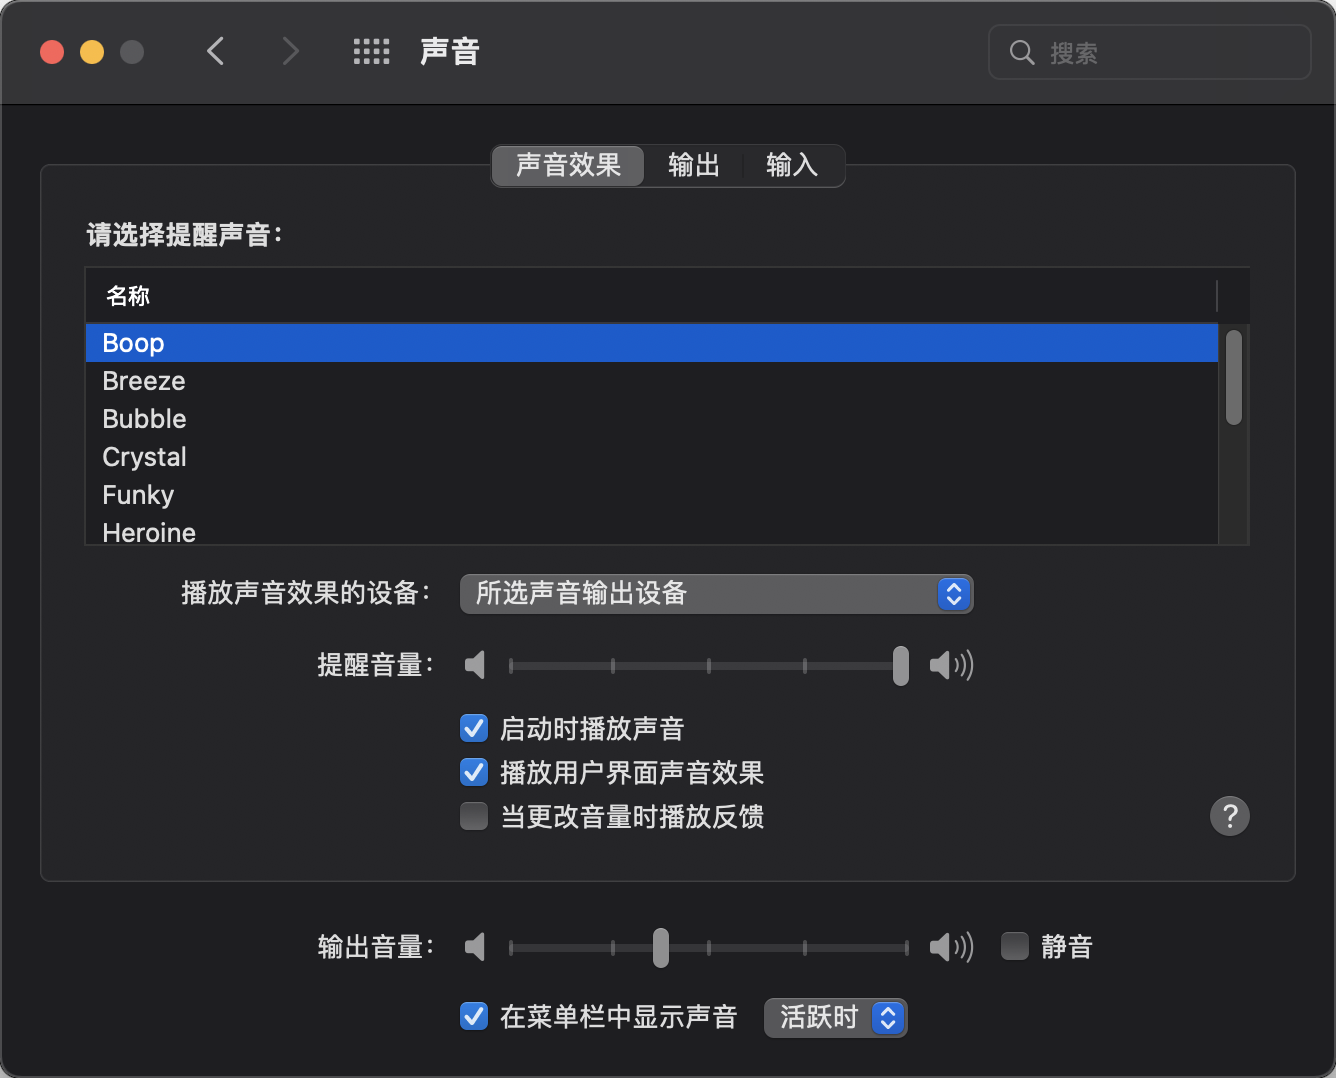Click the back navigation arrow

215,51
